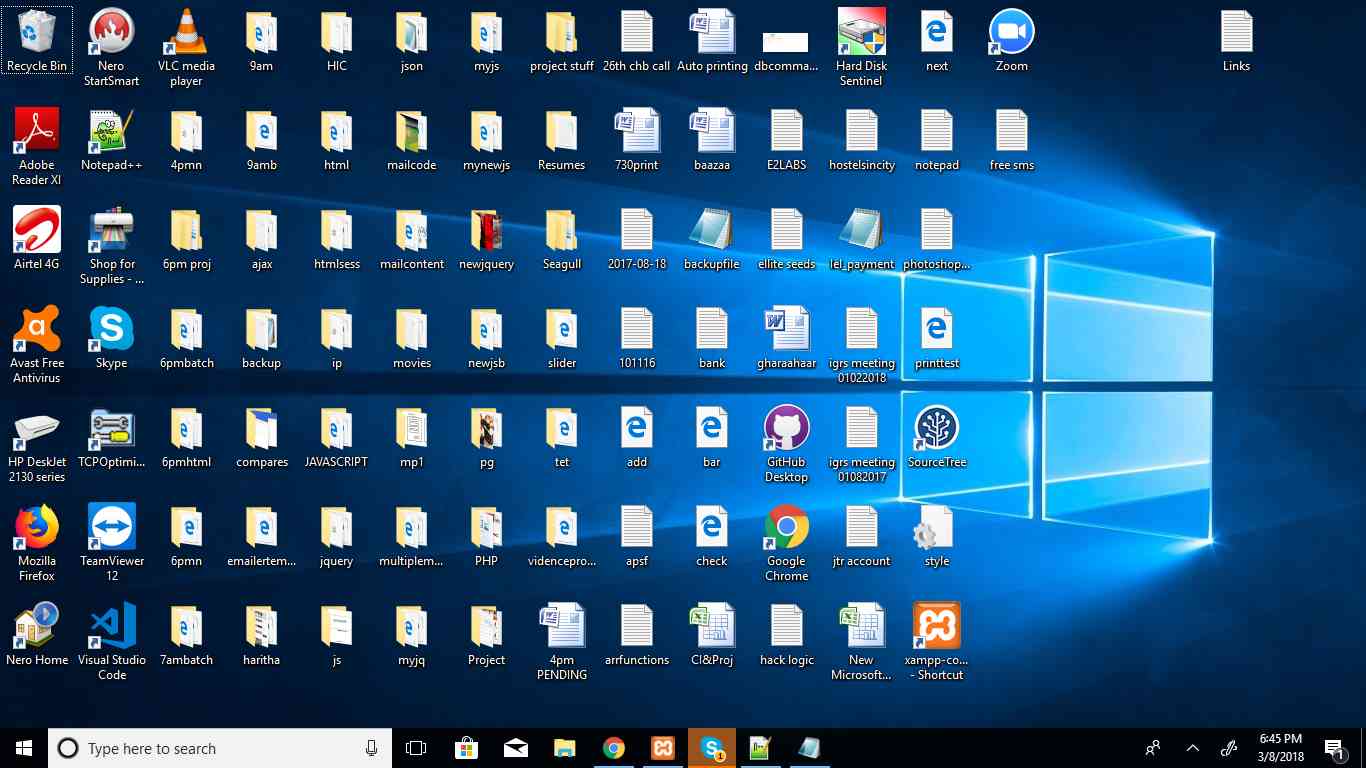Launch SourceTree from the desktop

point(936,429)
